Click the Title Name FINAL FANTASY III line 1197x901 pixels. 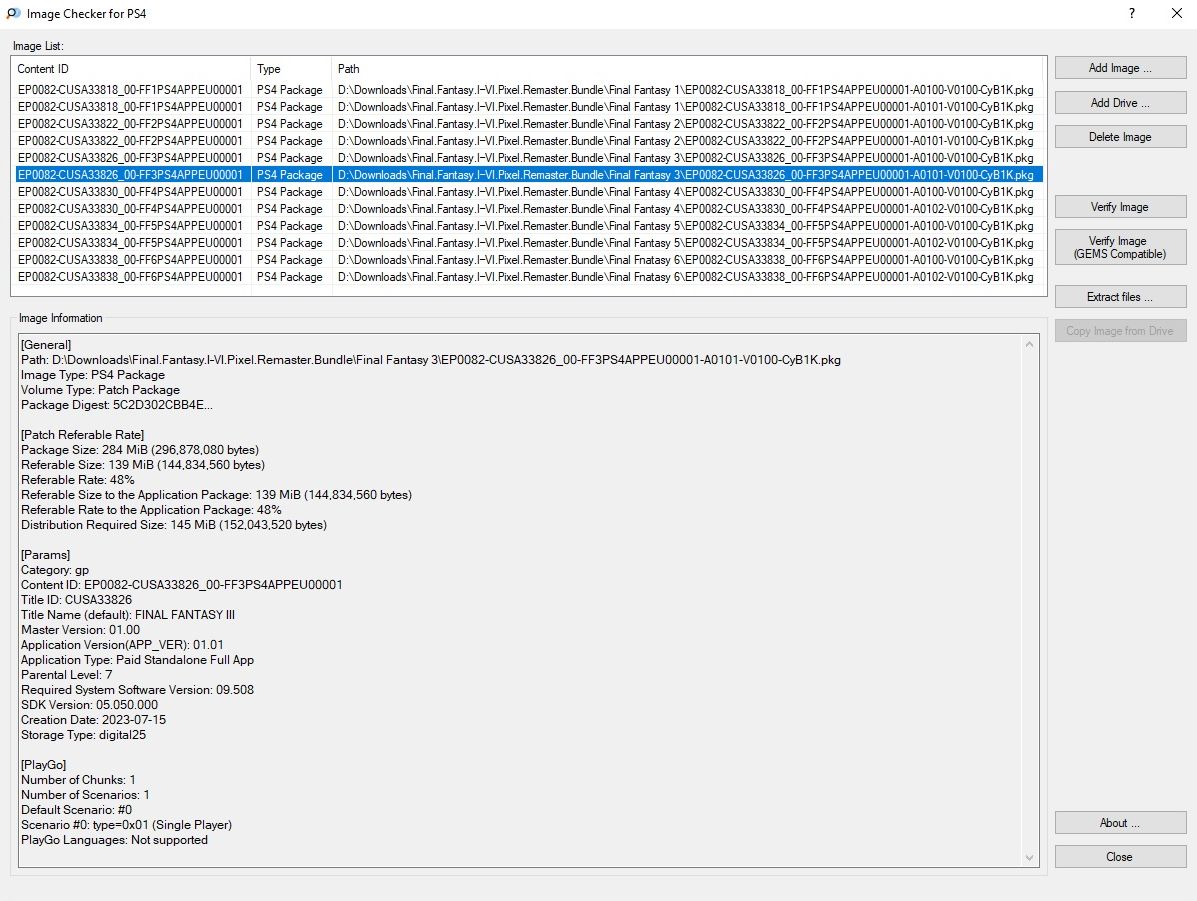127,615
